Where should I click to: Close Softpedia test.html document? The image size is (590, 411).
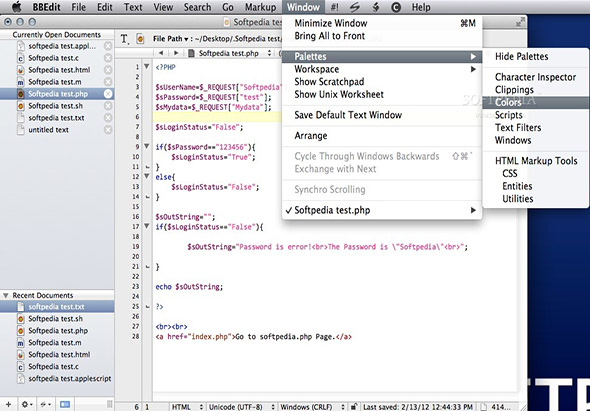point(108,70)
